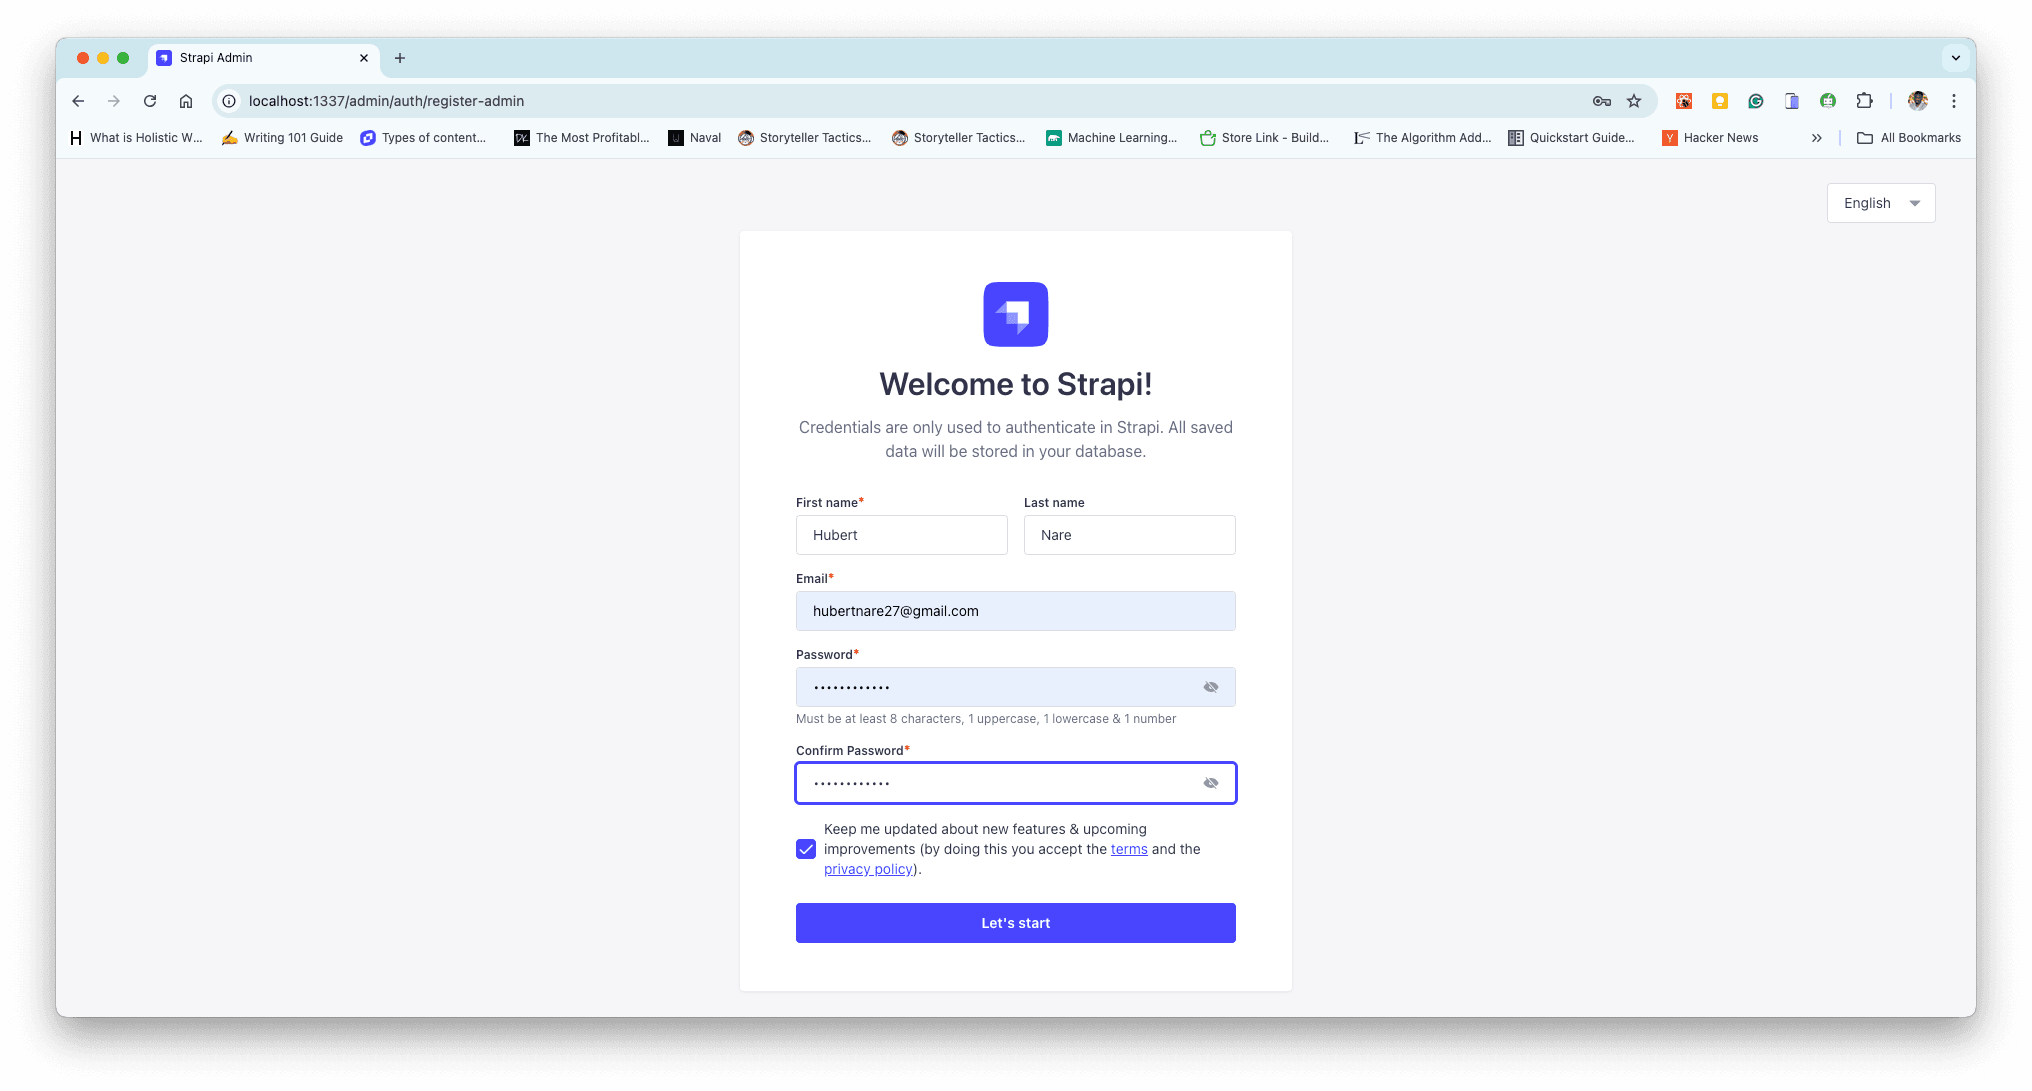Reload the page with the refresh icon
Viewport: 2032px width, 1091px height.
150,101
